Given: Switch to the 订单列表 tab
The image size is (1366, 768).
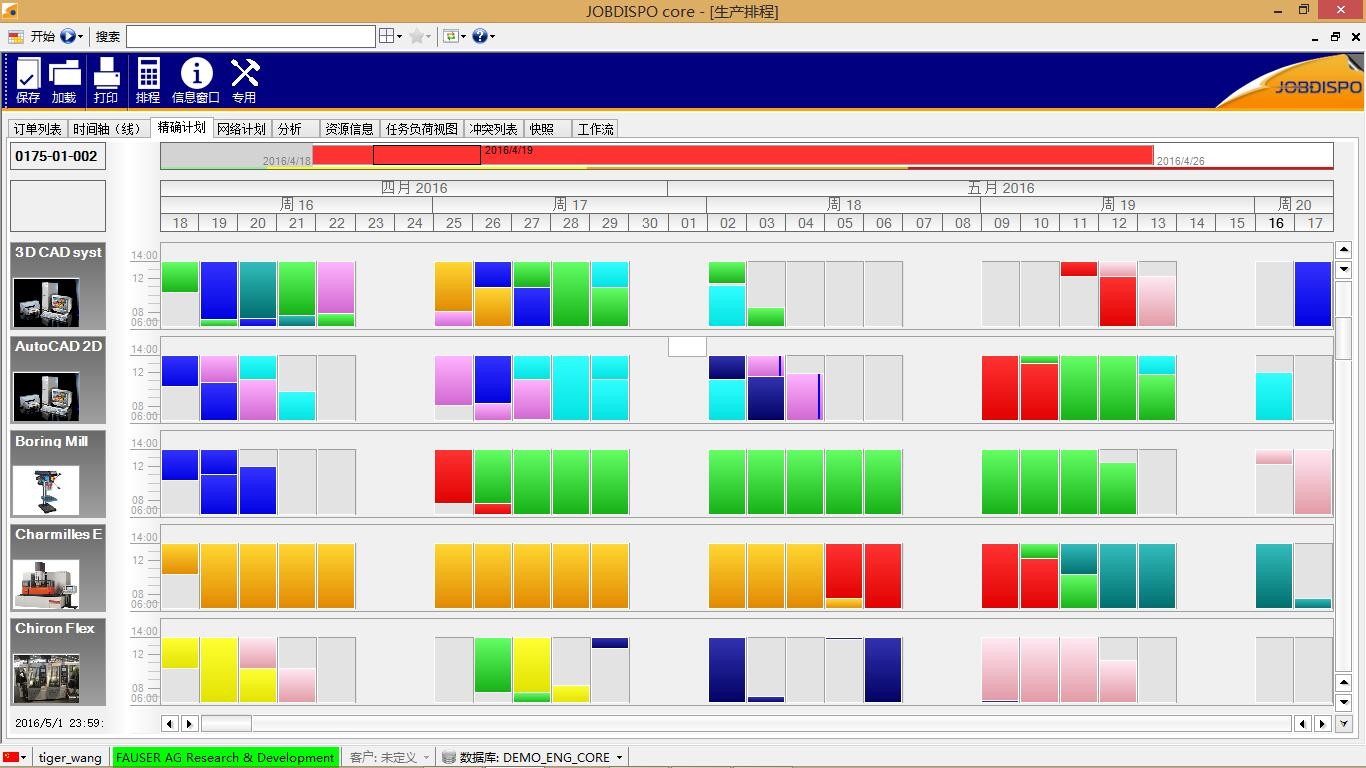Looking at the screenshot, I should tap(38, 129).
